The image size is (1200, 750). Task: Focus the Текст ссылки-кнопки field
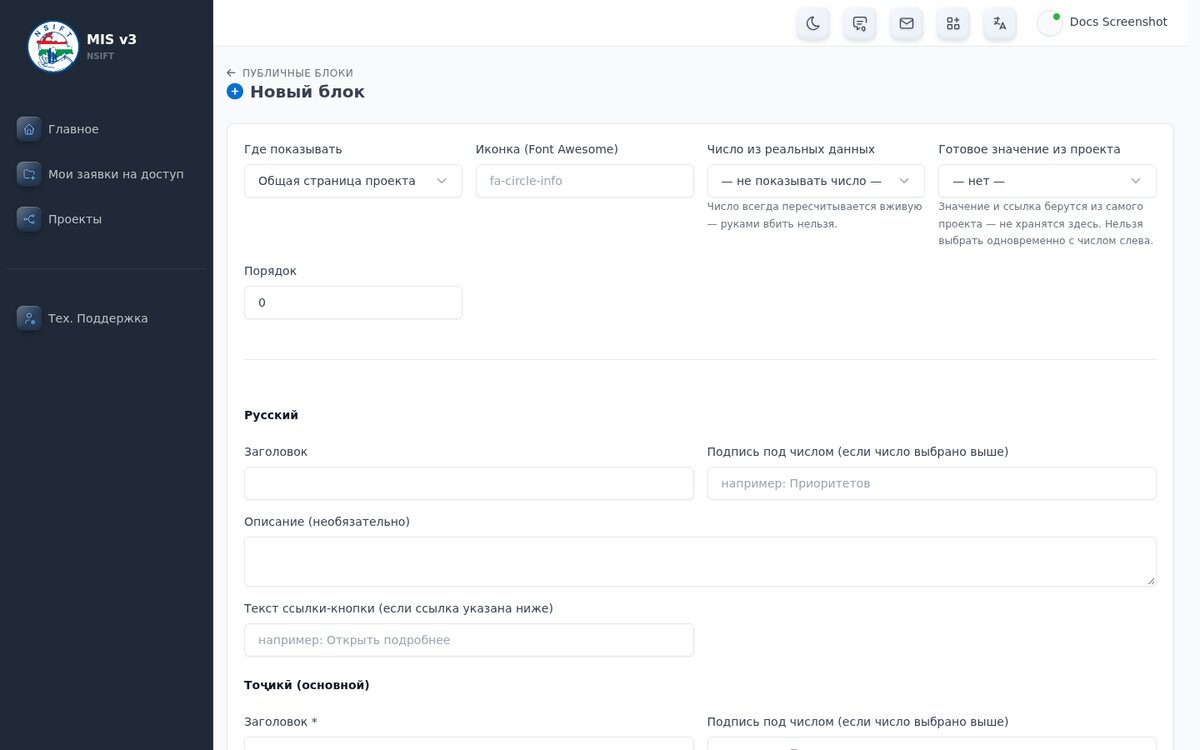click(x=469, y=640)
